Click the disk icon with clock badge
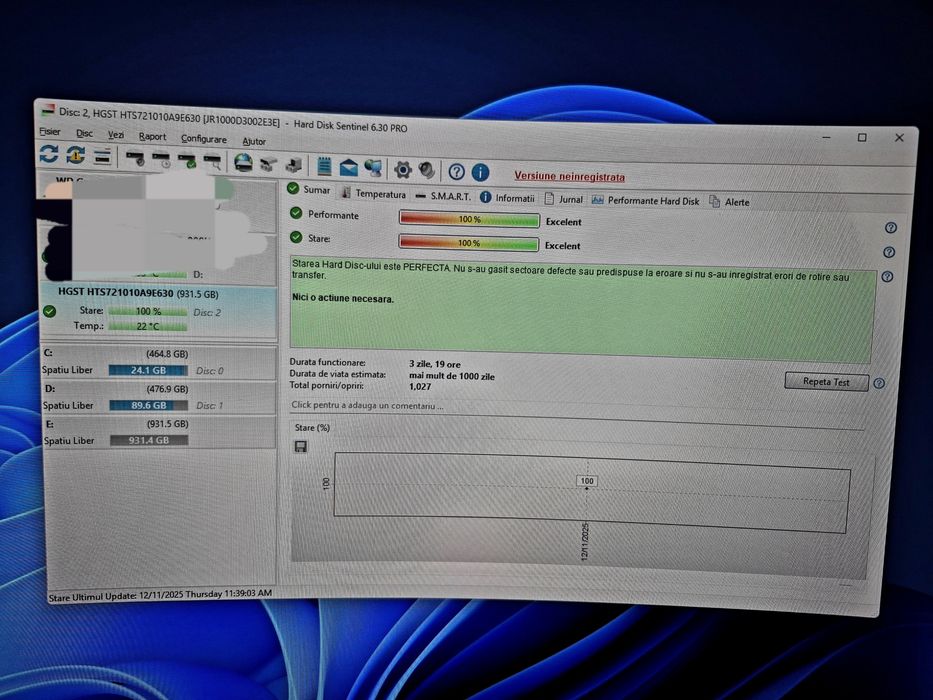 coord(161,160)
